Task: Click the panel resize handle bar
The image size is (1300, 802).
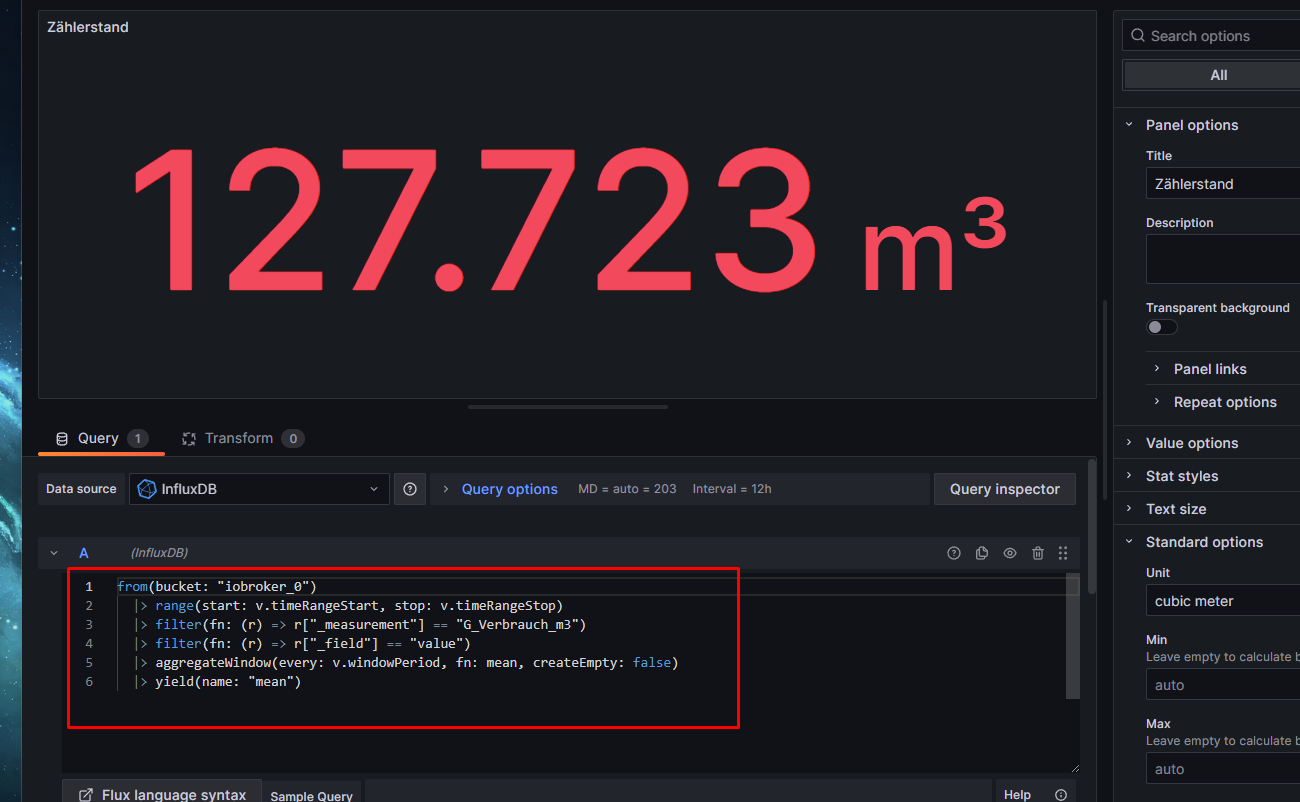Action: 568,407
